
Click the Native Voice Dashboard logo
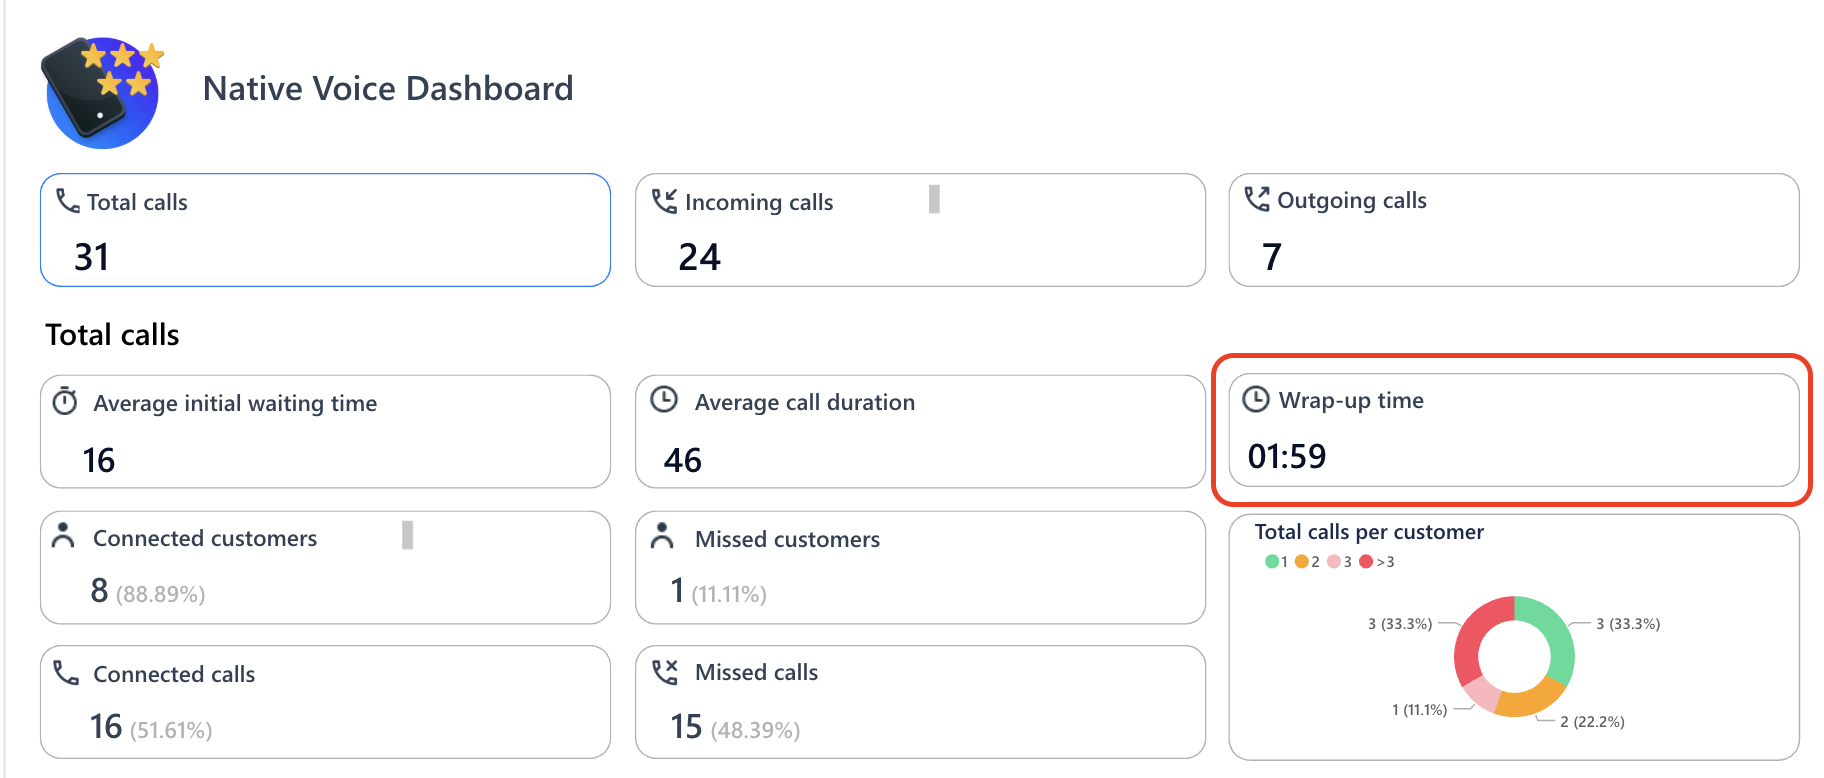pos(101,93)
